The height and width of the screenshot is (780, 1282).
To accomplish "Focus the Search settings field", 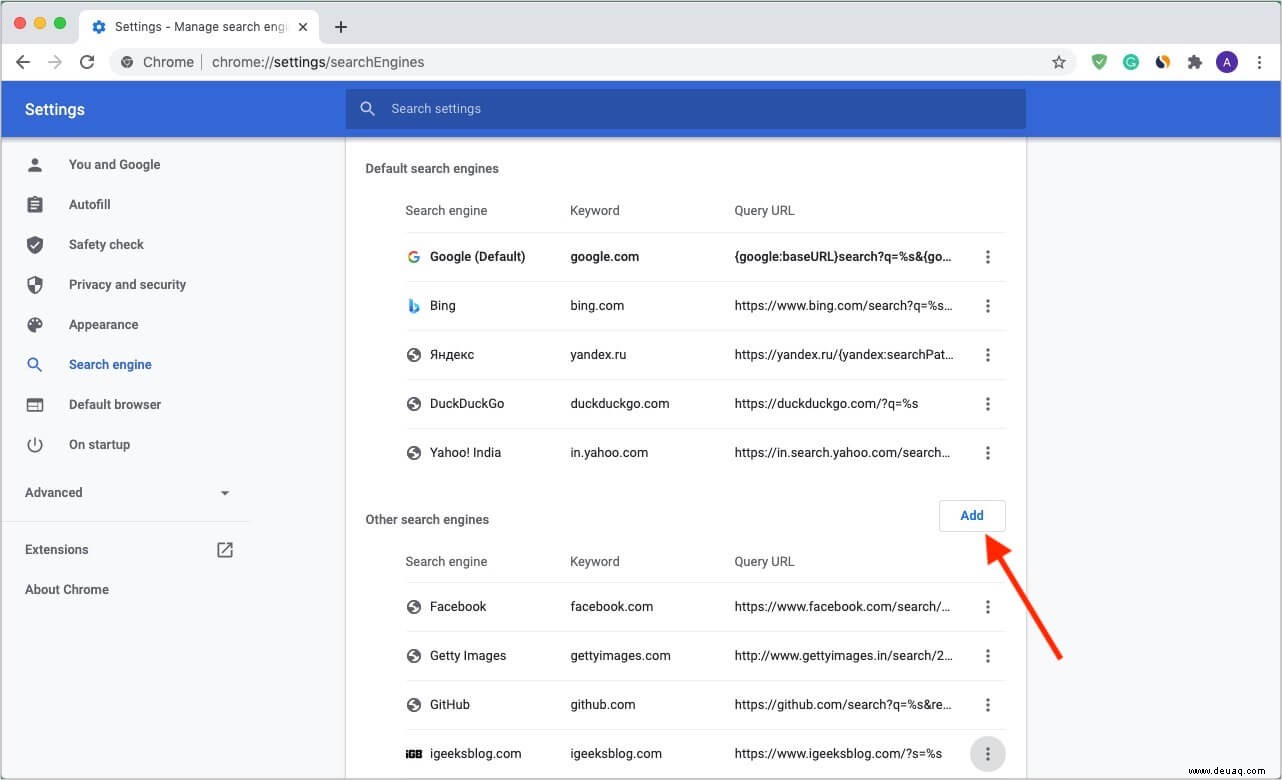I will click(x=686, y=109).
